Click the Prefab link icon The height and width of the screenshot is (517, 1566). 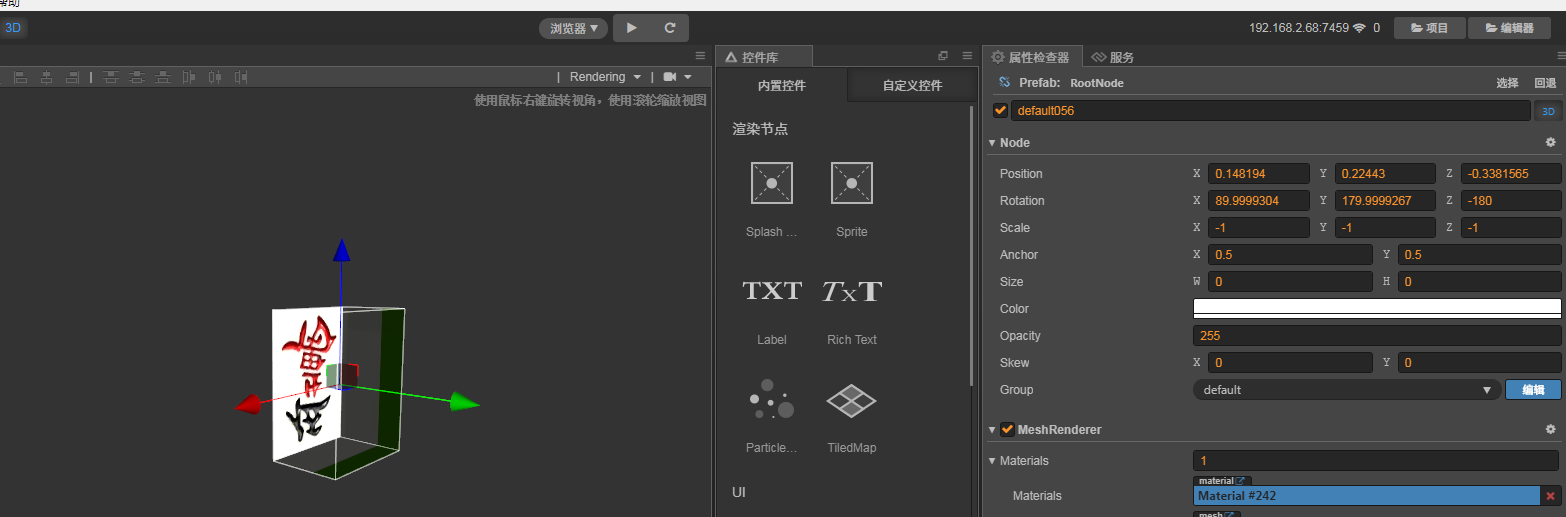[1005, 83]
